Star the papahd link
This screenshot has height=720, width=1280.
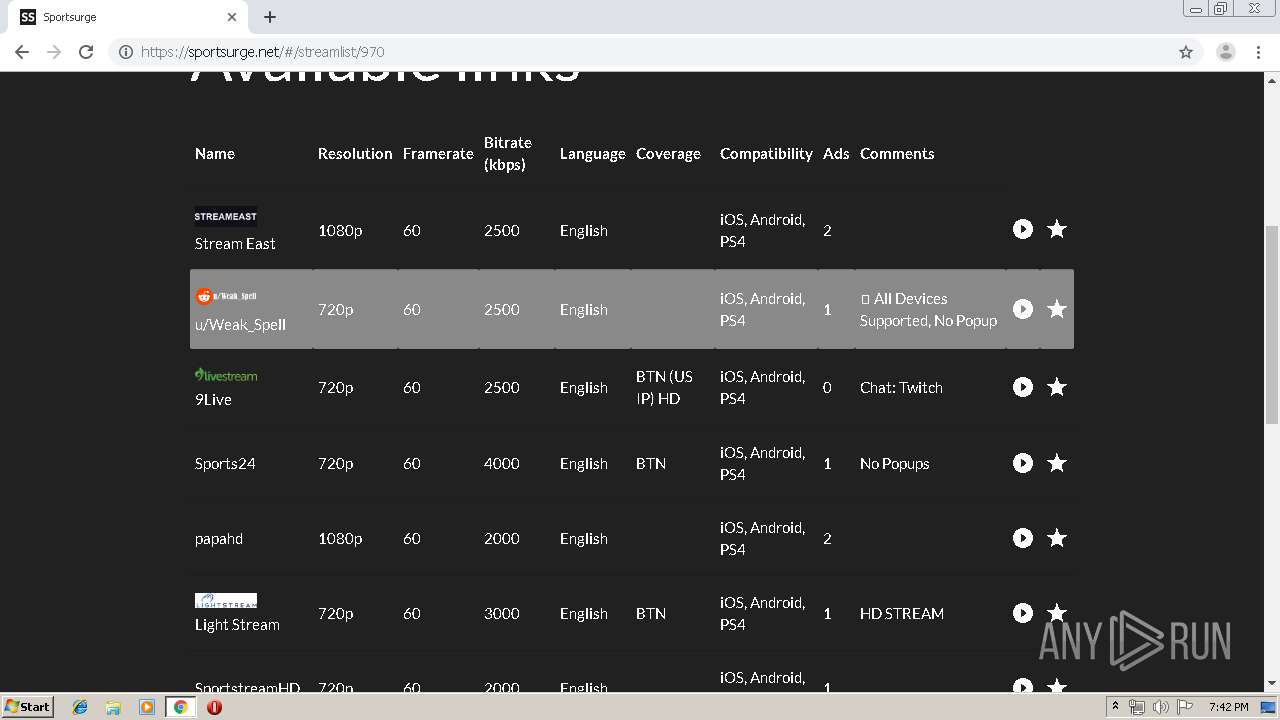[x=1057, y=538]
